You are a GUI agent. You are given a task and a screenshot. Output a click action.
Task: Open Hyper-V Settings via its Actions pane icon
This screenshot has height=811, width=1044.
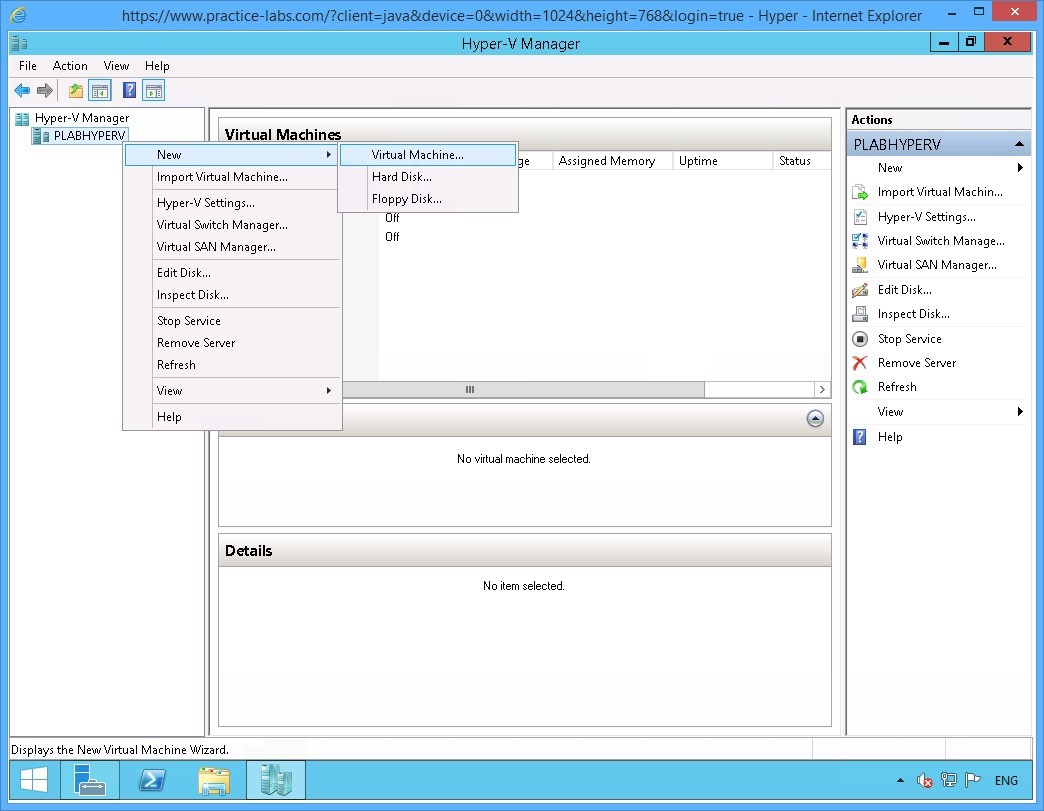coord(861,216)
